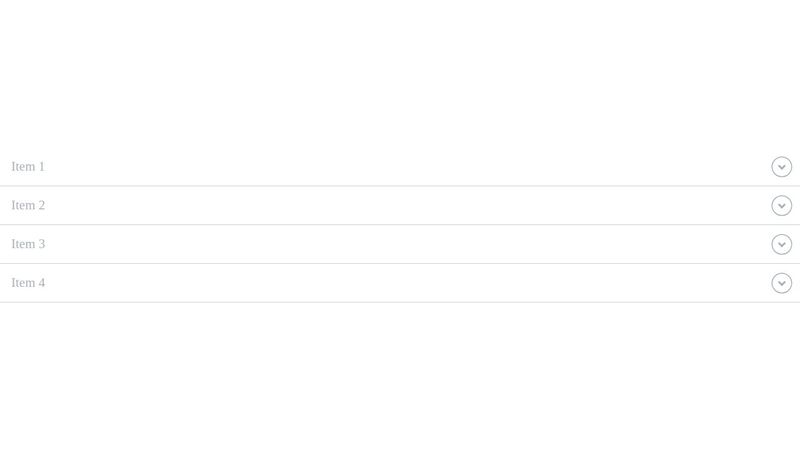This screenshot has width=800, height=450.
Task: Expand Item 4 using its circled chevron
Action: [781, 283]
